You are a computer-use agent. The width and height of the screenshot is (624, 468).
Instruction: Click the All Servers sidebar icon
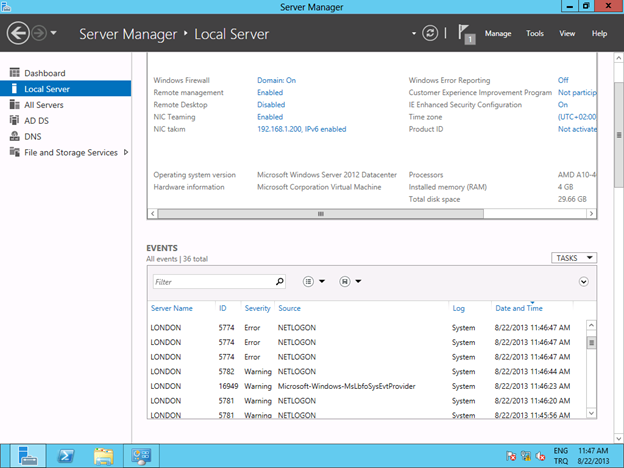(14, 104)
